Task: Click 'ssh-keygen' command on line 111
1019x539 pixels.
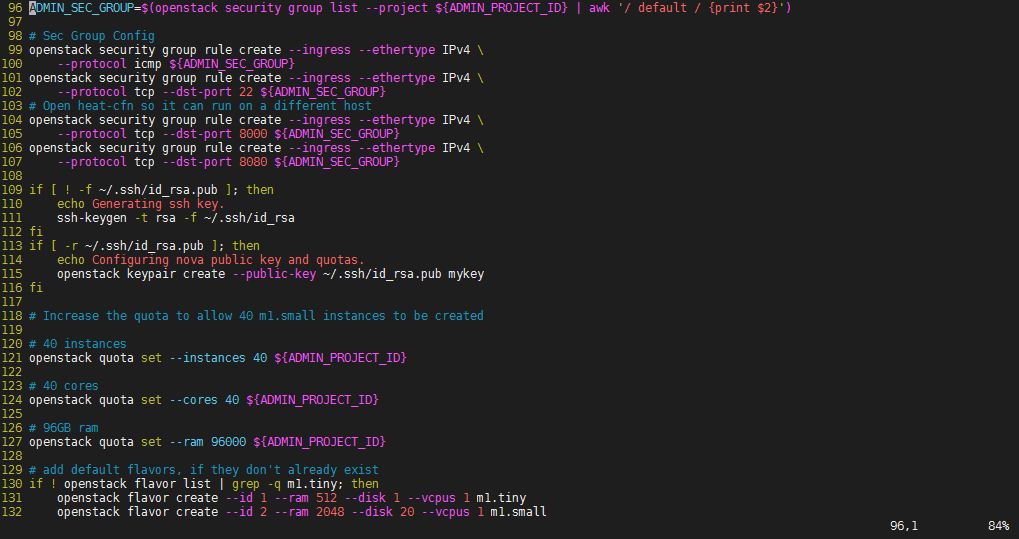Action: [x=92, y=218]
